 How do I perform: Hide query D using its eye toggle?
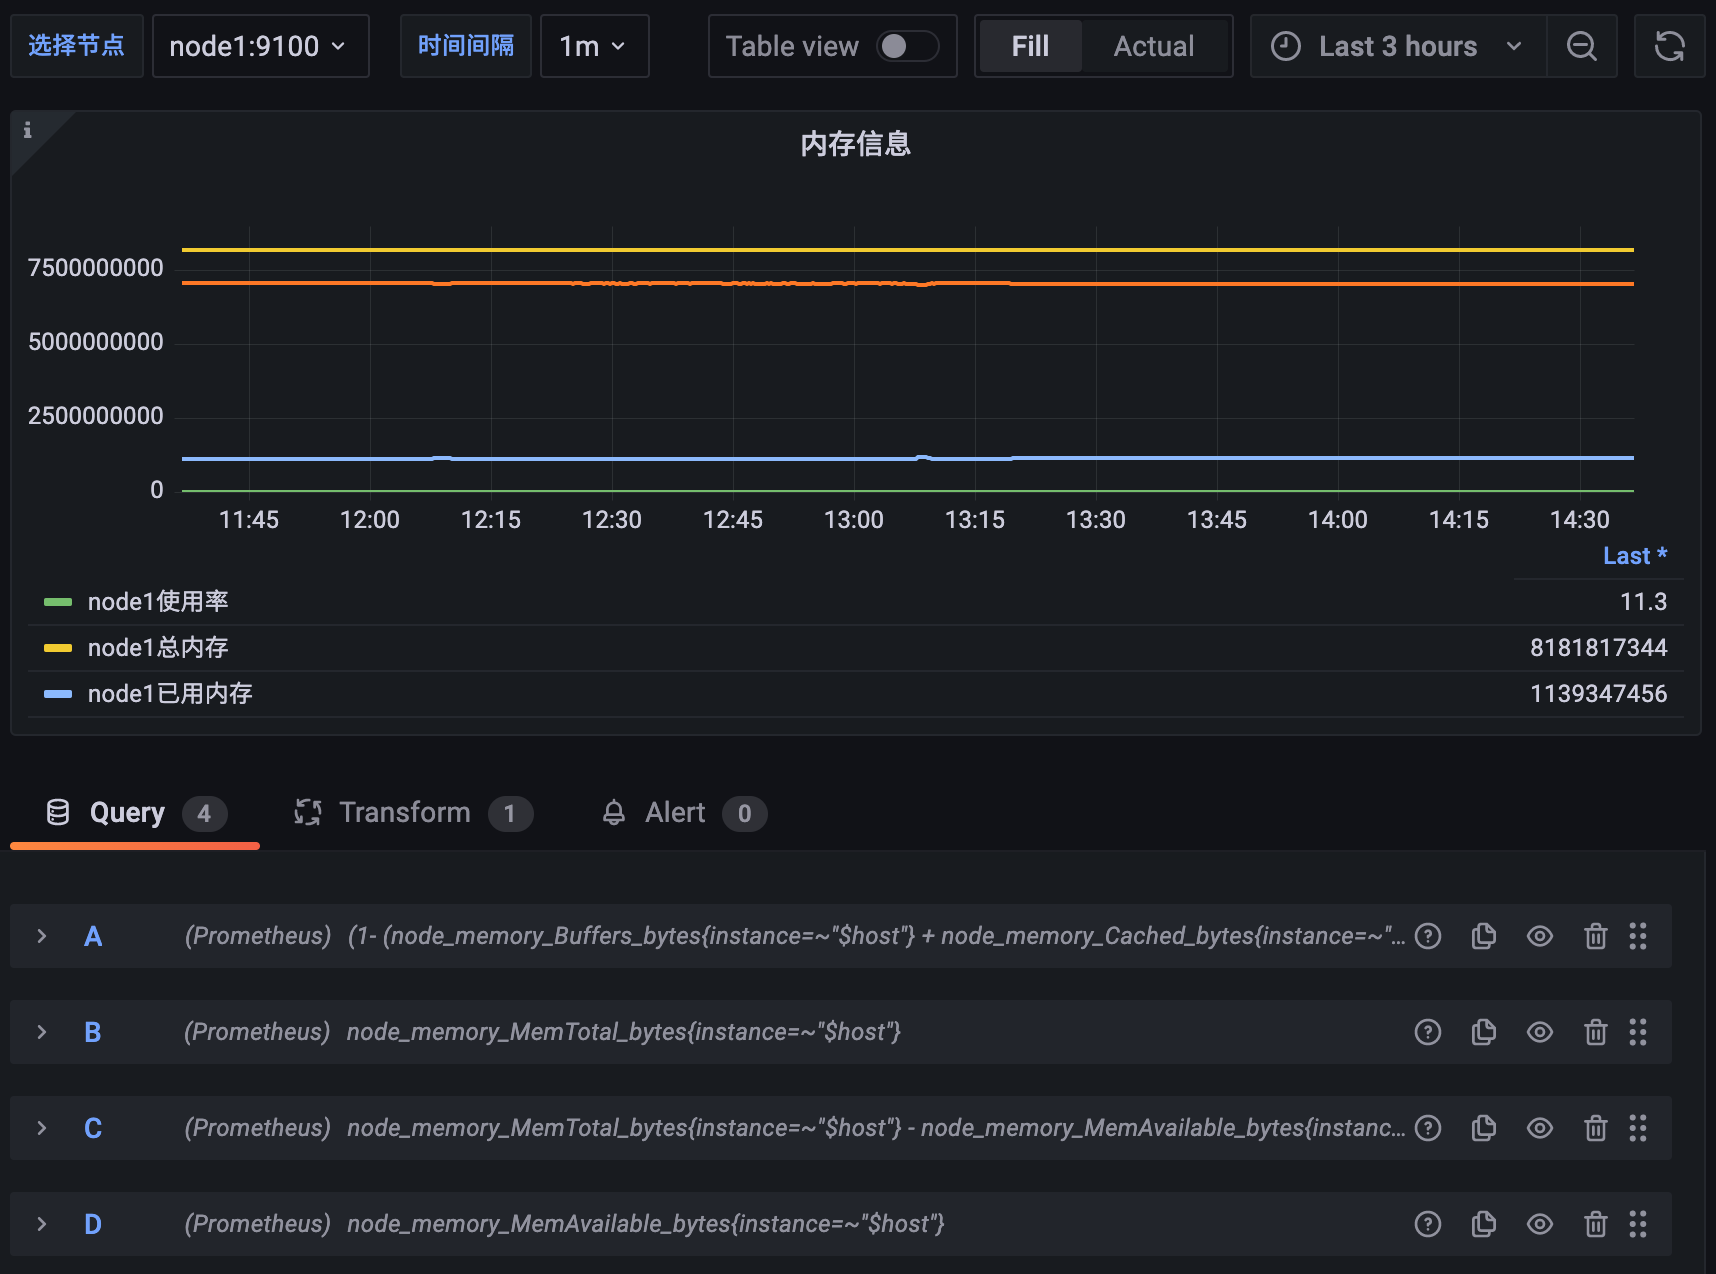tap(1540, 1223)
